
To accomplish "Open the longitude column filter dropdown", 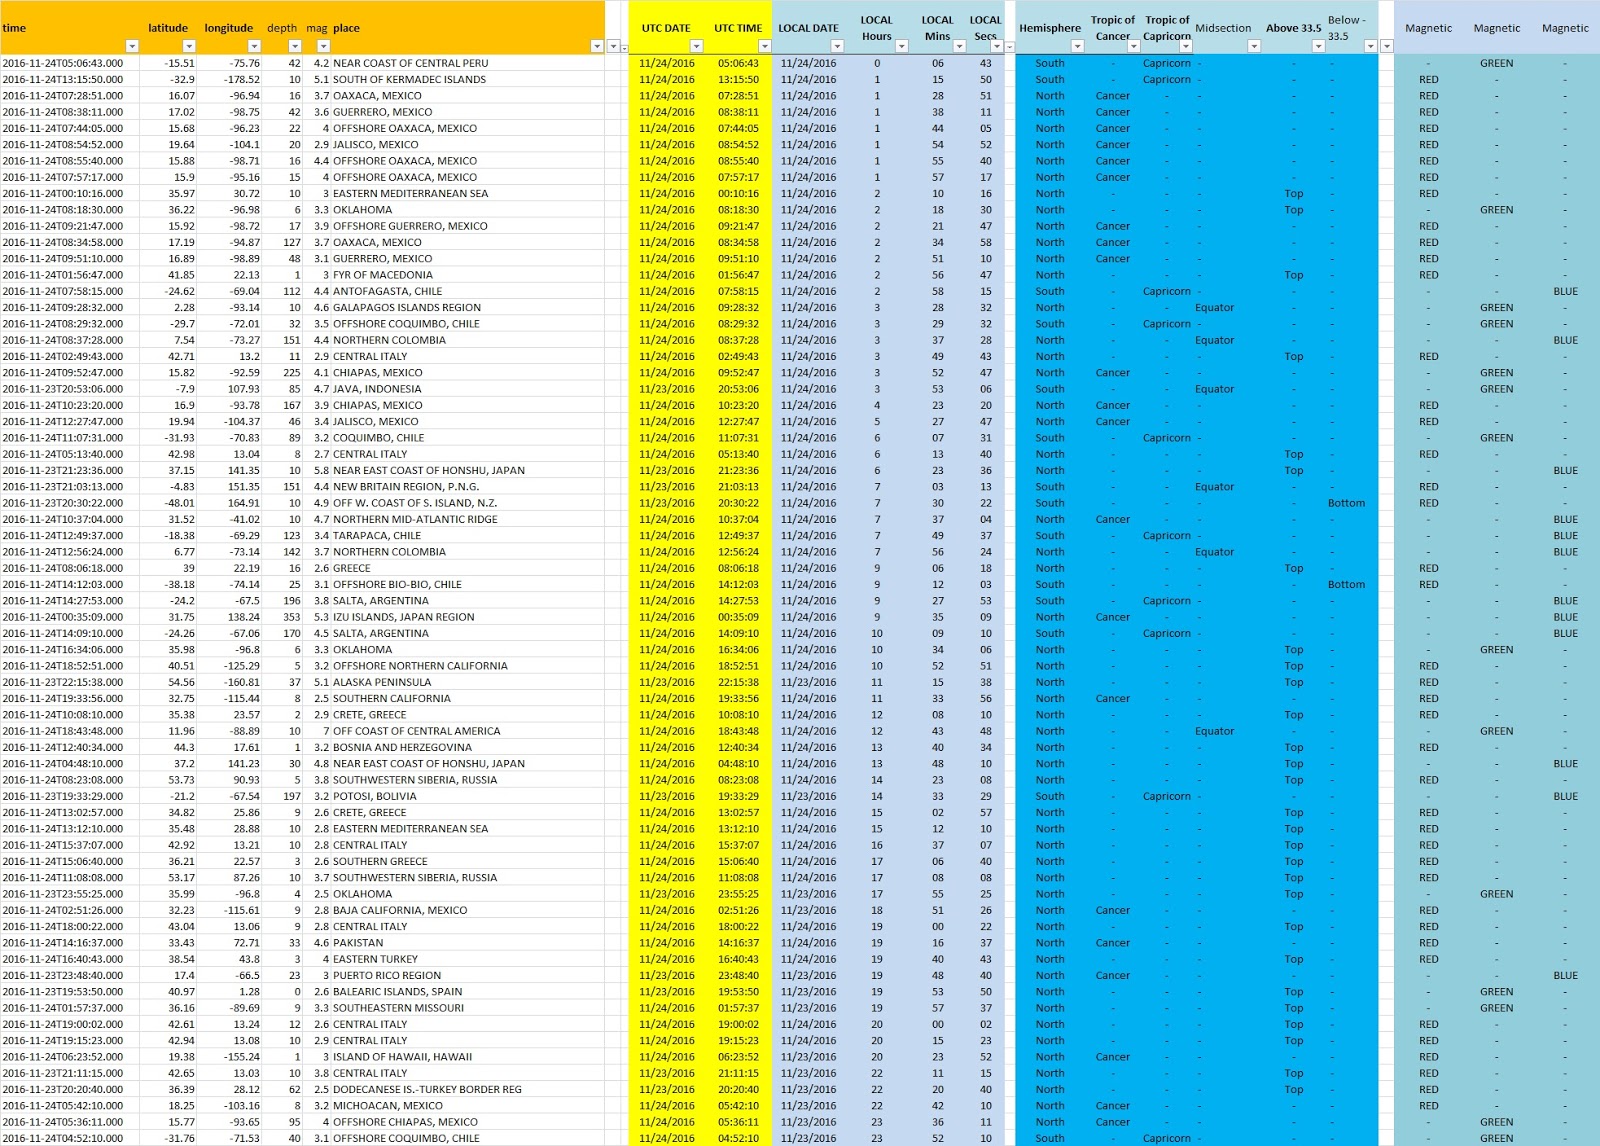I will point(255,46).
